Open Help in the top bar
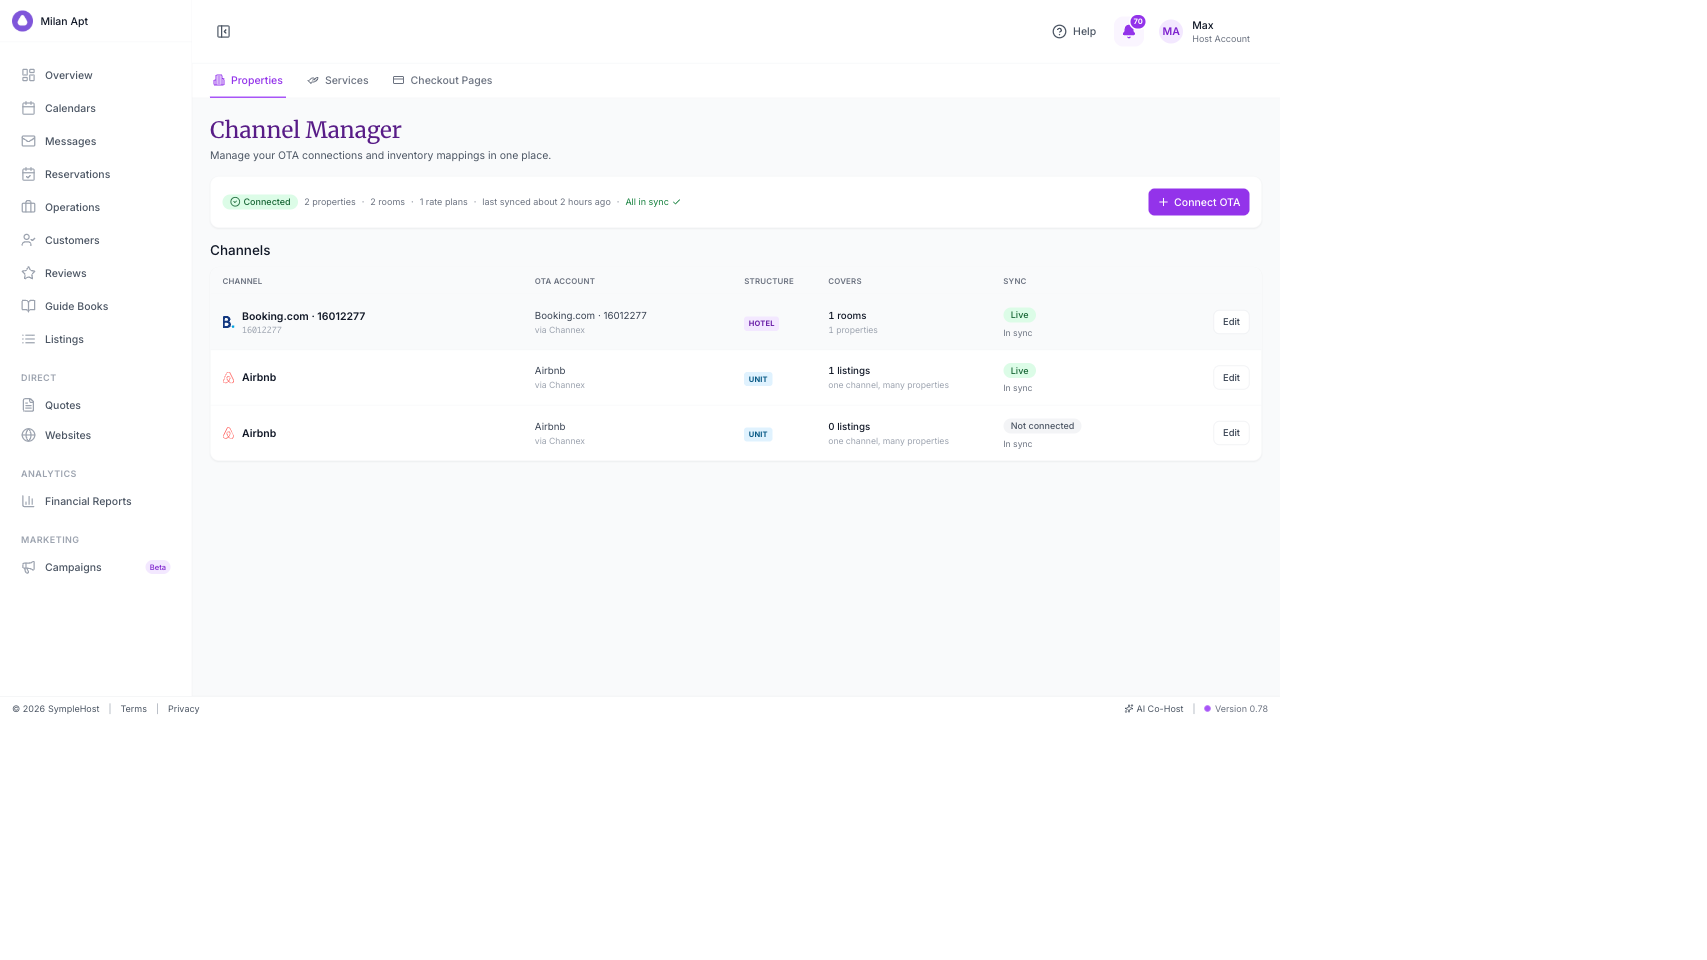 [1074, 32]
